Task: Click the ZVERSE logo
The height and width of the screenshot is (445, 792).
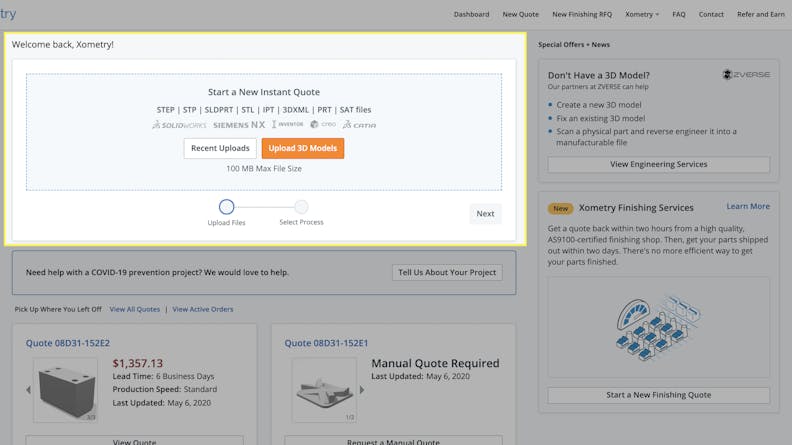Action: (746, 75)
